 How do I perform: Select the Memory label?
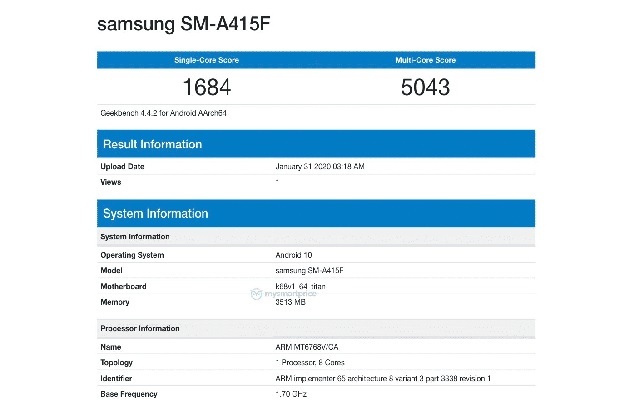point(115,302)
